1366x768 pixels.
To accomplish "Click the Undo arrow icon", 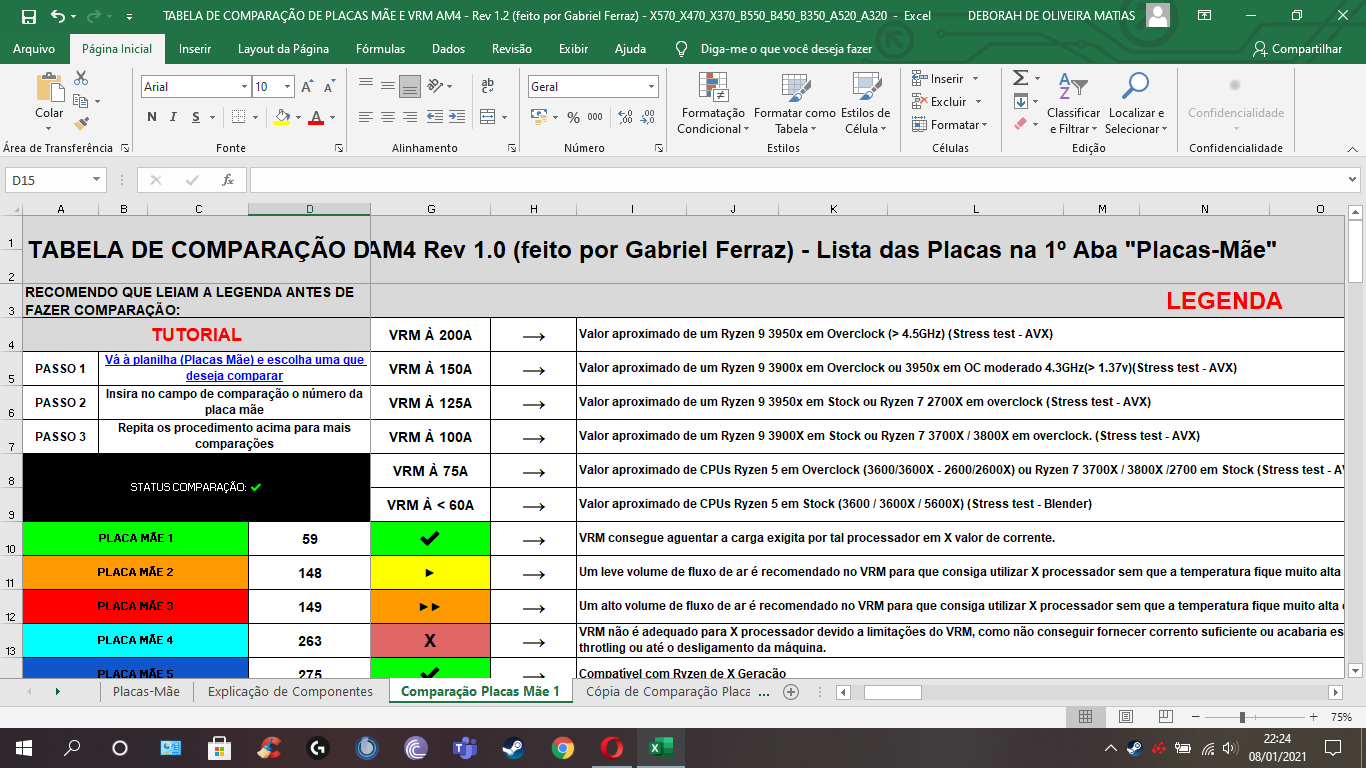I will (x=58, y=17).
